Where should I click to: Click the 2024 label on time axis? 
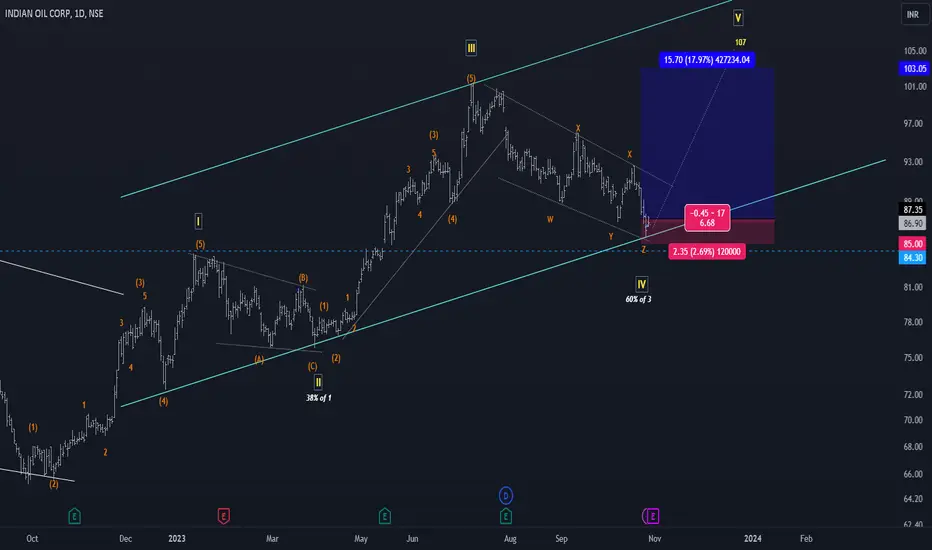coord(752,538)
